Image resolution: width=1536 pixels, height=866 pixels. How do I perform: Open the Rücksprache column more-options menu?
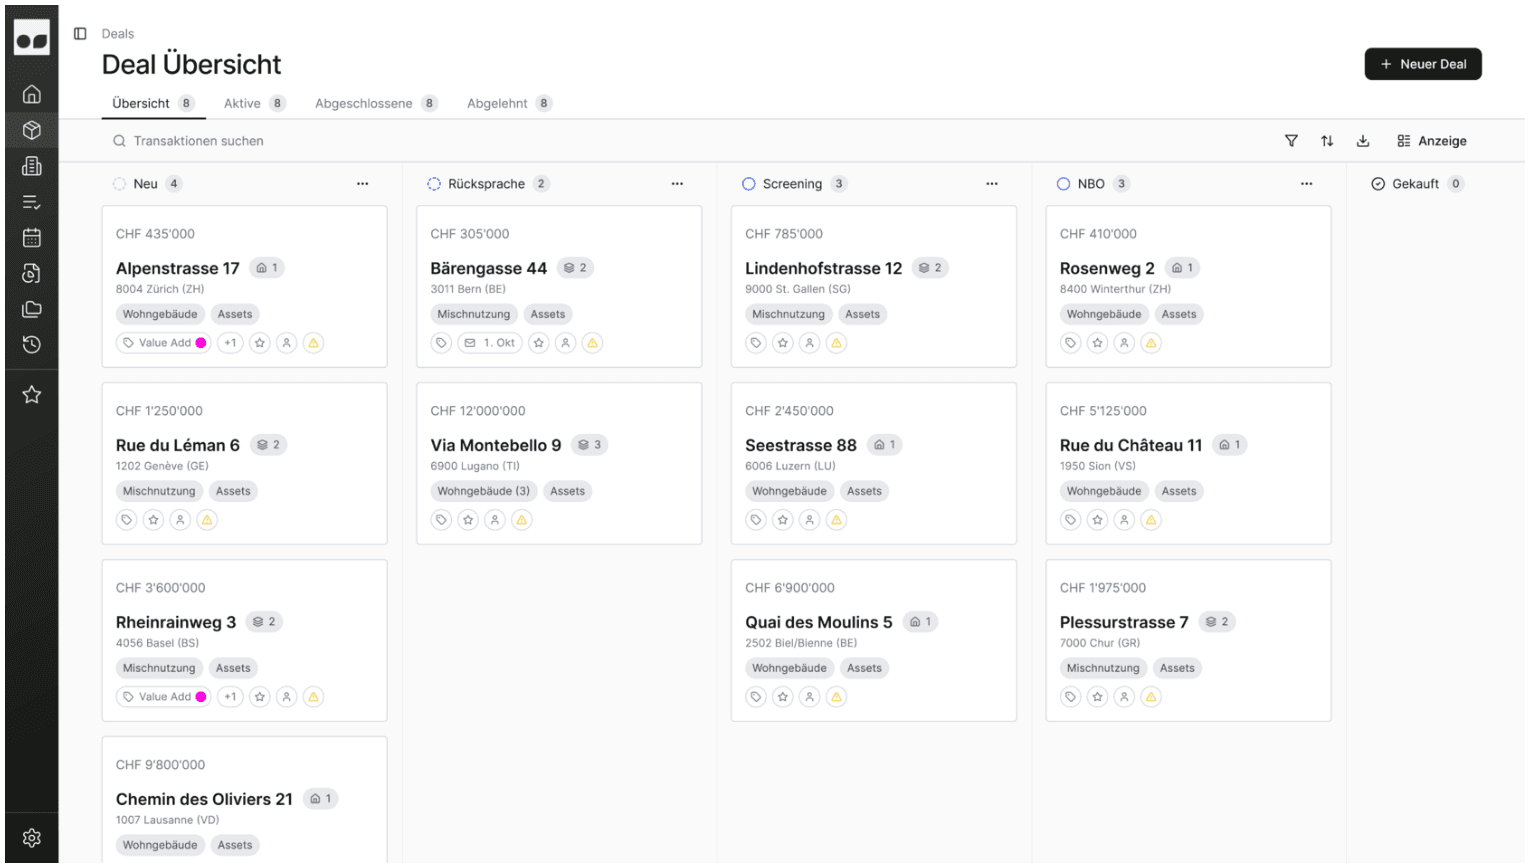pos(678,184)
